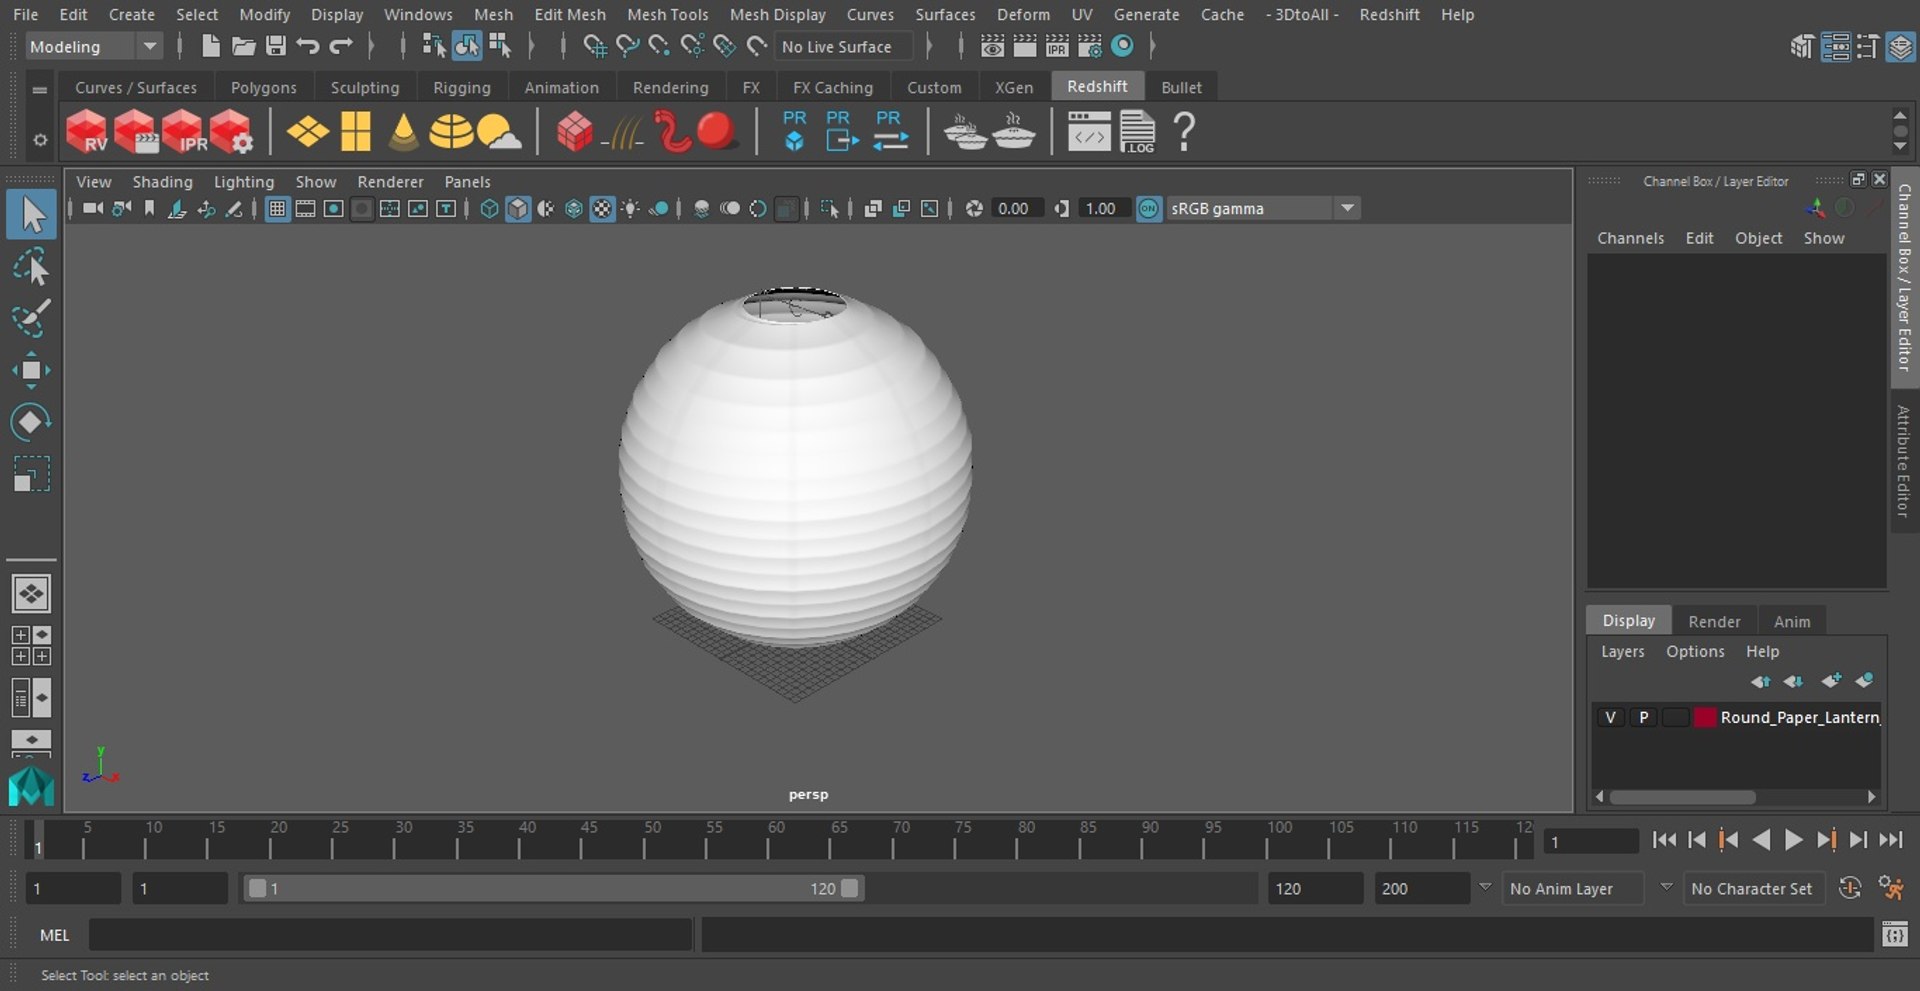Click the Redshift IPR render icon
This screenshot has height=991, width=1920.
point(183,132)
